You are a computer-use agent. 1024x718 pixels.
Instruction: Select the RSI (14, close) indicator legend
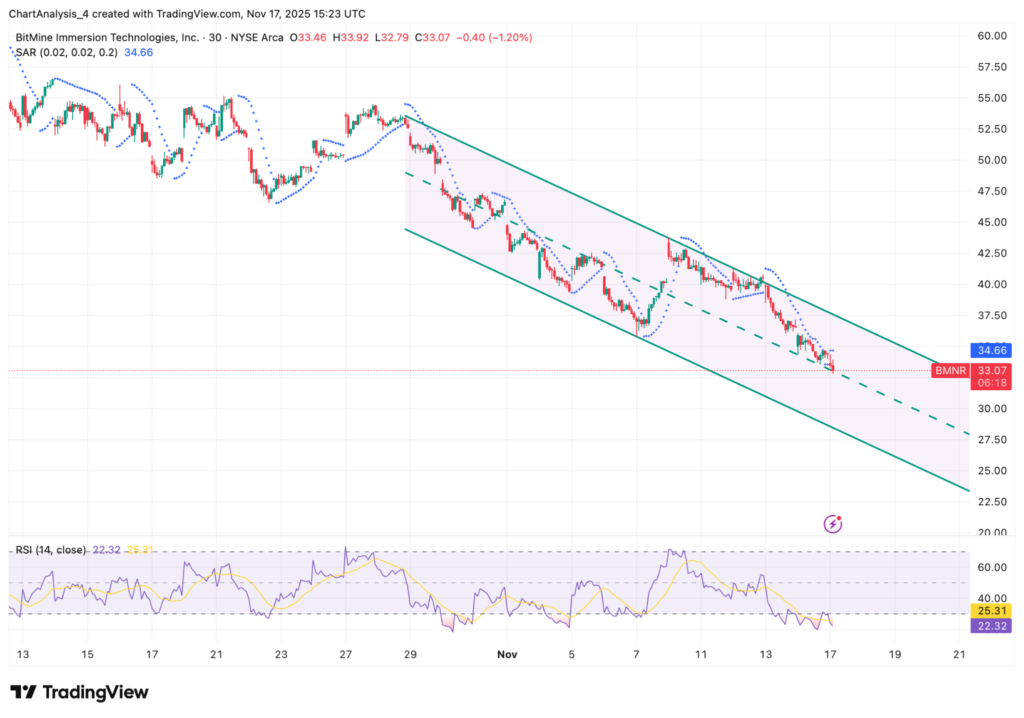50,550
